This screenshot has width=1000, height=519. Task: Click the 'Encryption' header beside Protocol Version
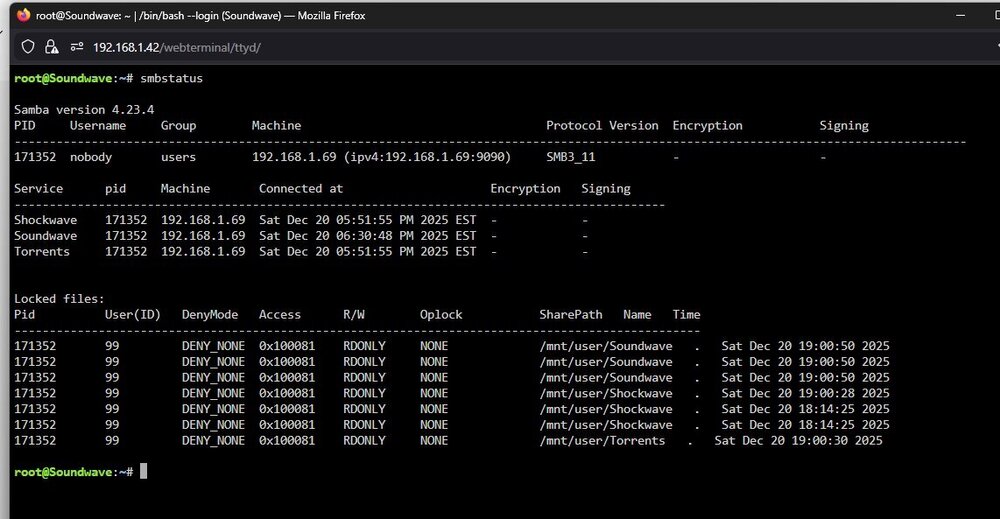pyautogui.click(x=707, y=126)
